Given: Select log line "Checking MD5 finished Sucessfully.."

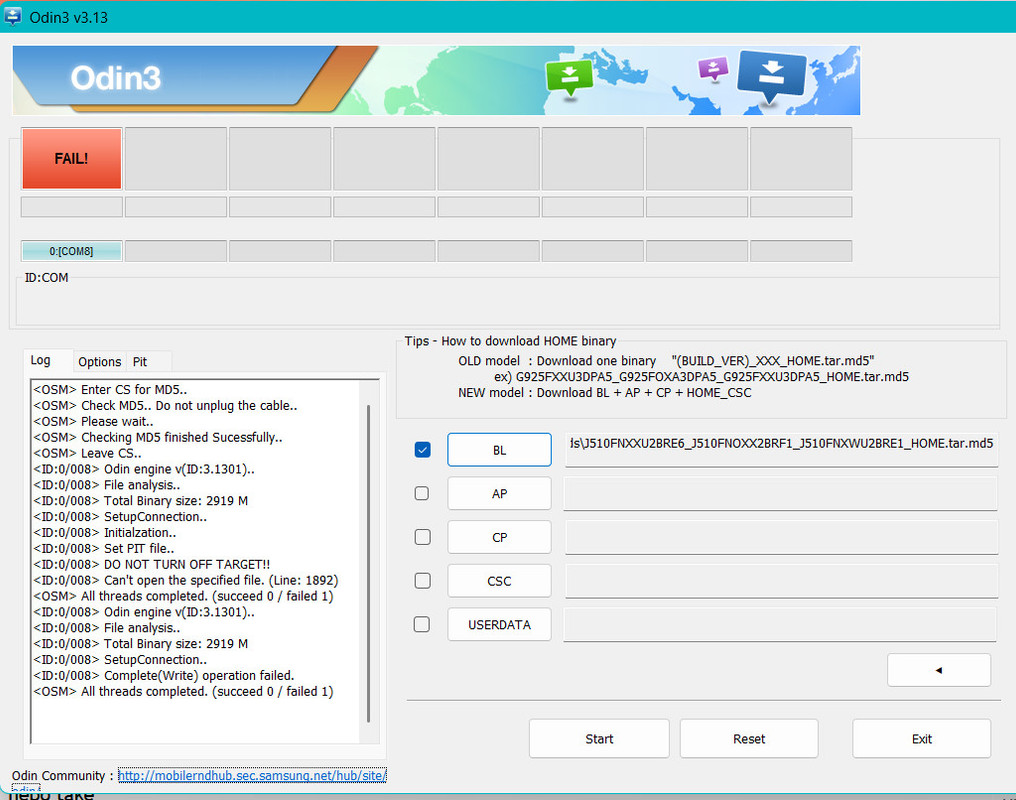Looking at the screenshot, I should [x=157, y=437].
